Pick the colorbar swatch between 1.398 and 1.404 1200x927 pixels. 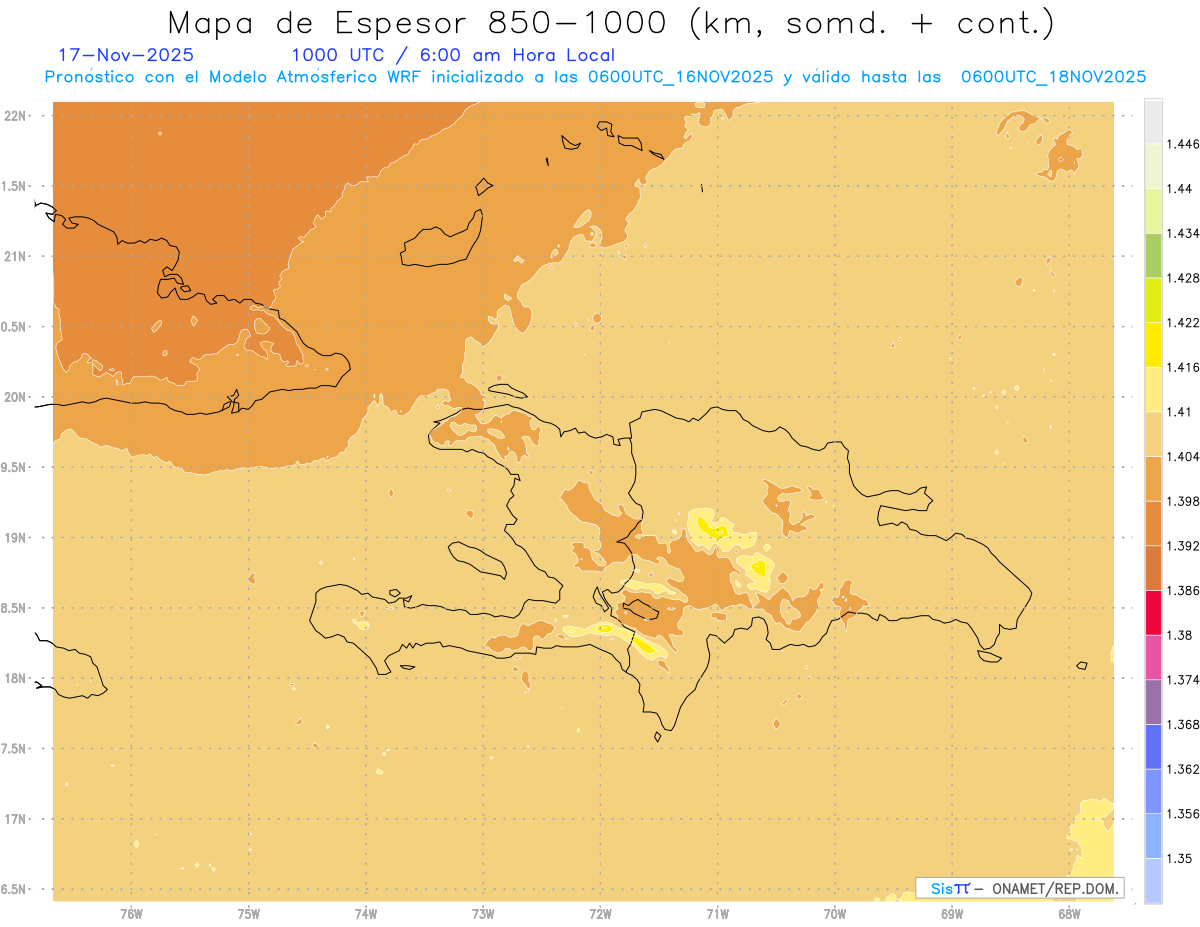[x=1153, y=478]
